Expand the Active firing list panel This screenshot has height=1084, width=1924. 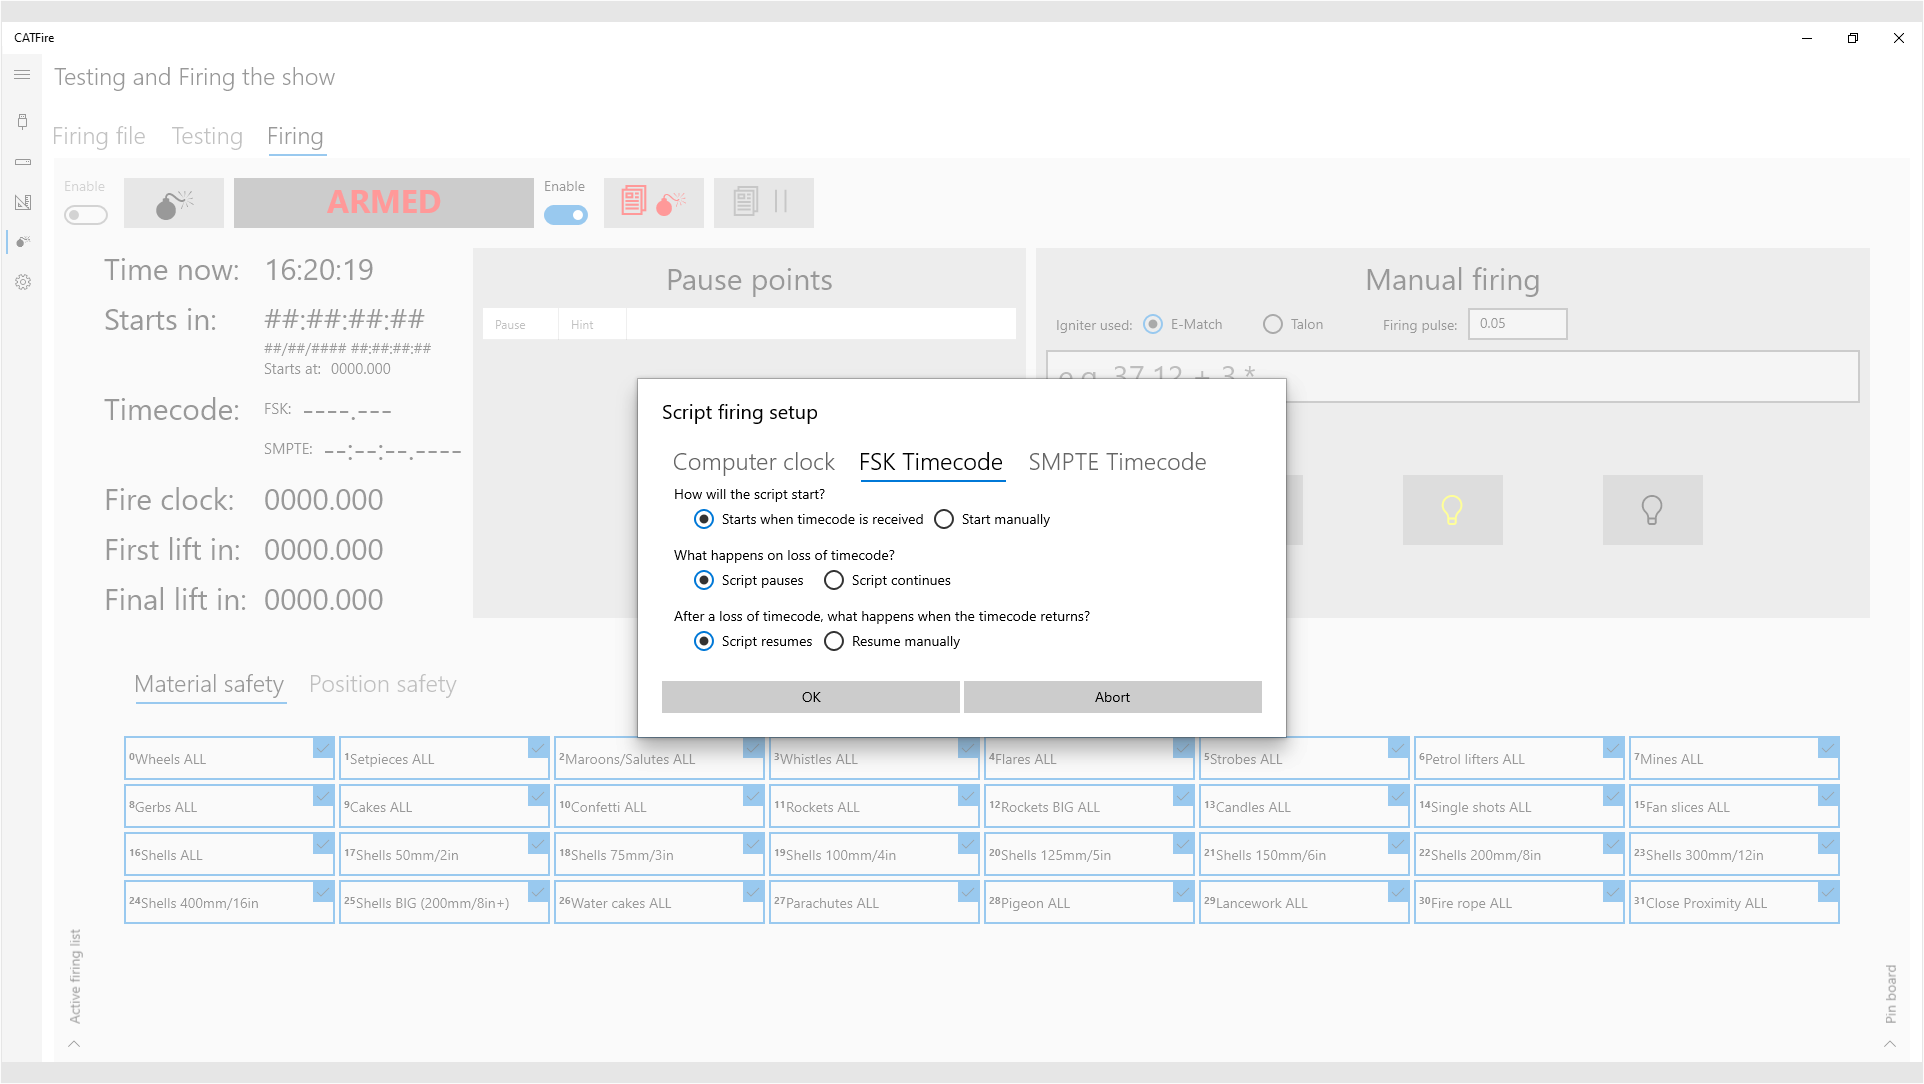[74, 1043]
